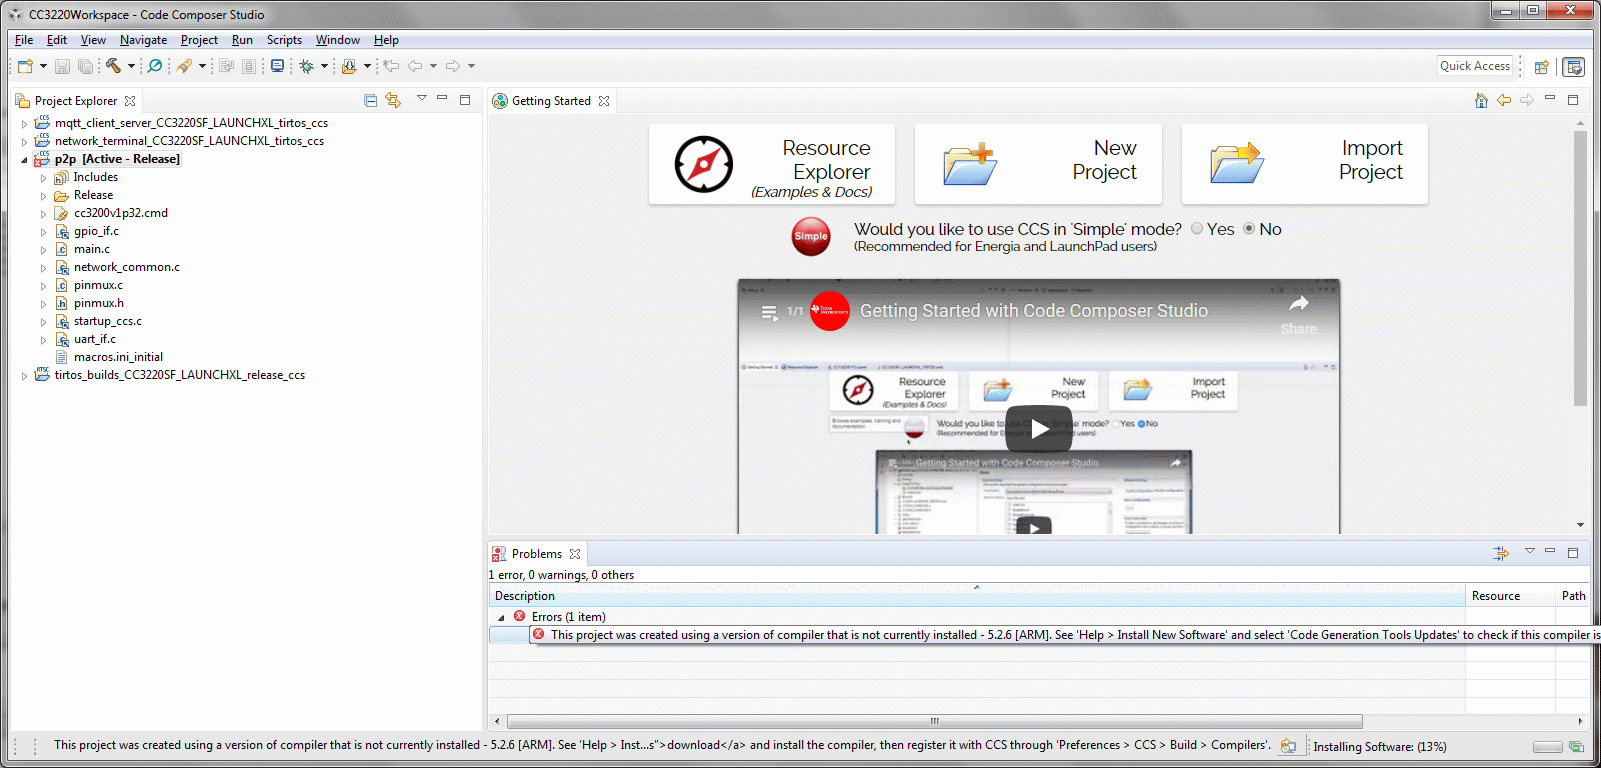Open the Problems View Menu triangle
This screenshot has height=768, width=1601.
[x=1529, y=551]
